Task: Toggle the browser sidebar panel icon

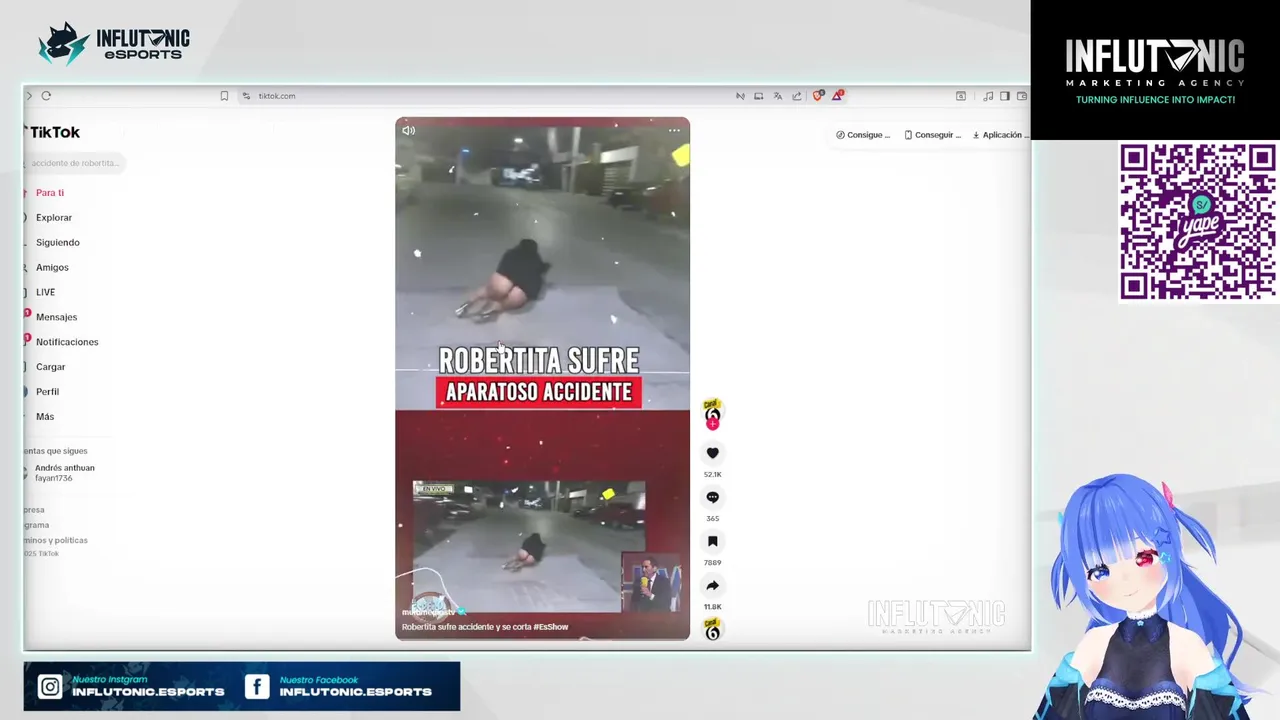Action: pos(1005,96)
